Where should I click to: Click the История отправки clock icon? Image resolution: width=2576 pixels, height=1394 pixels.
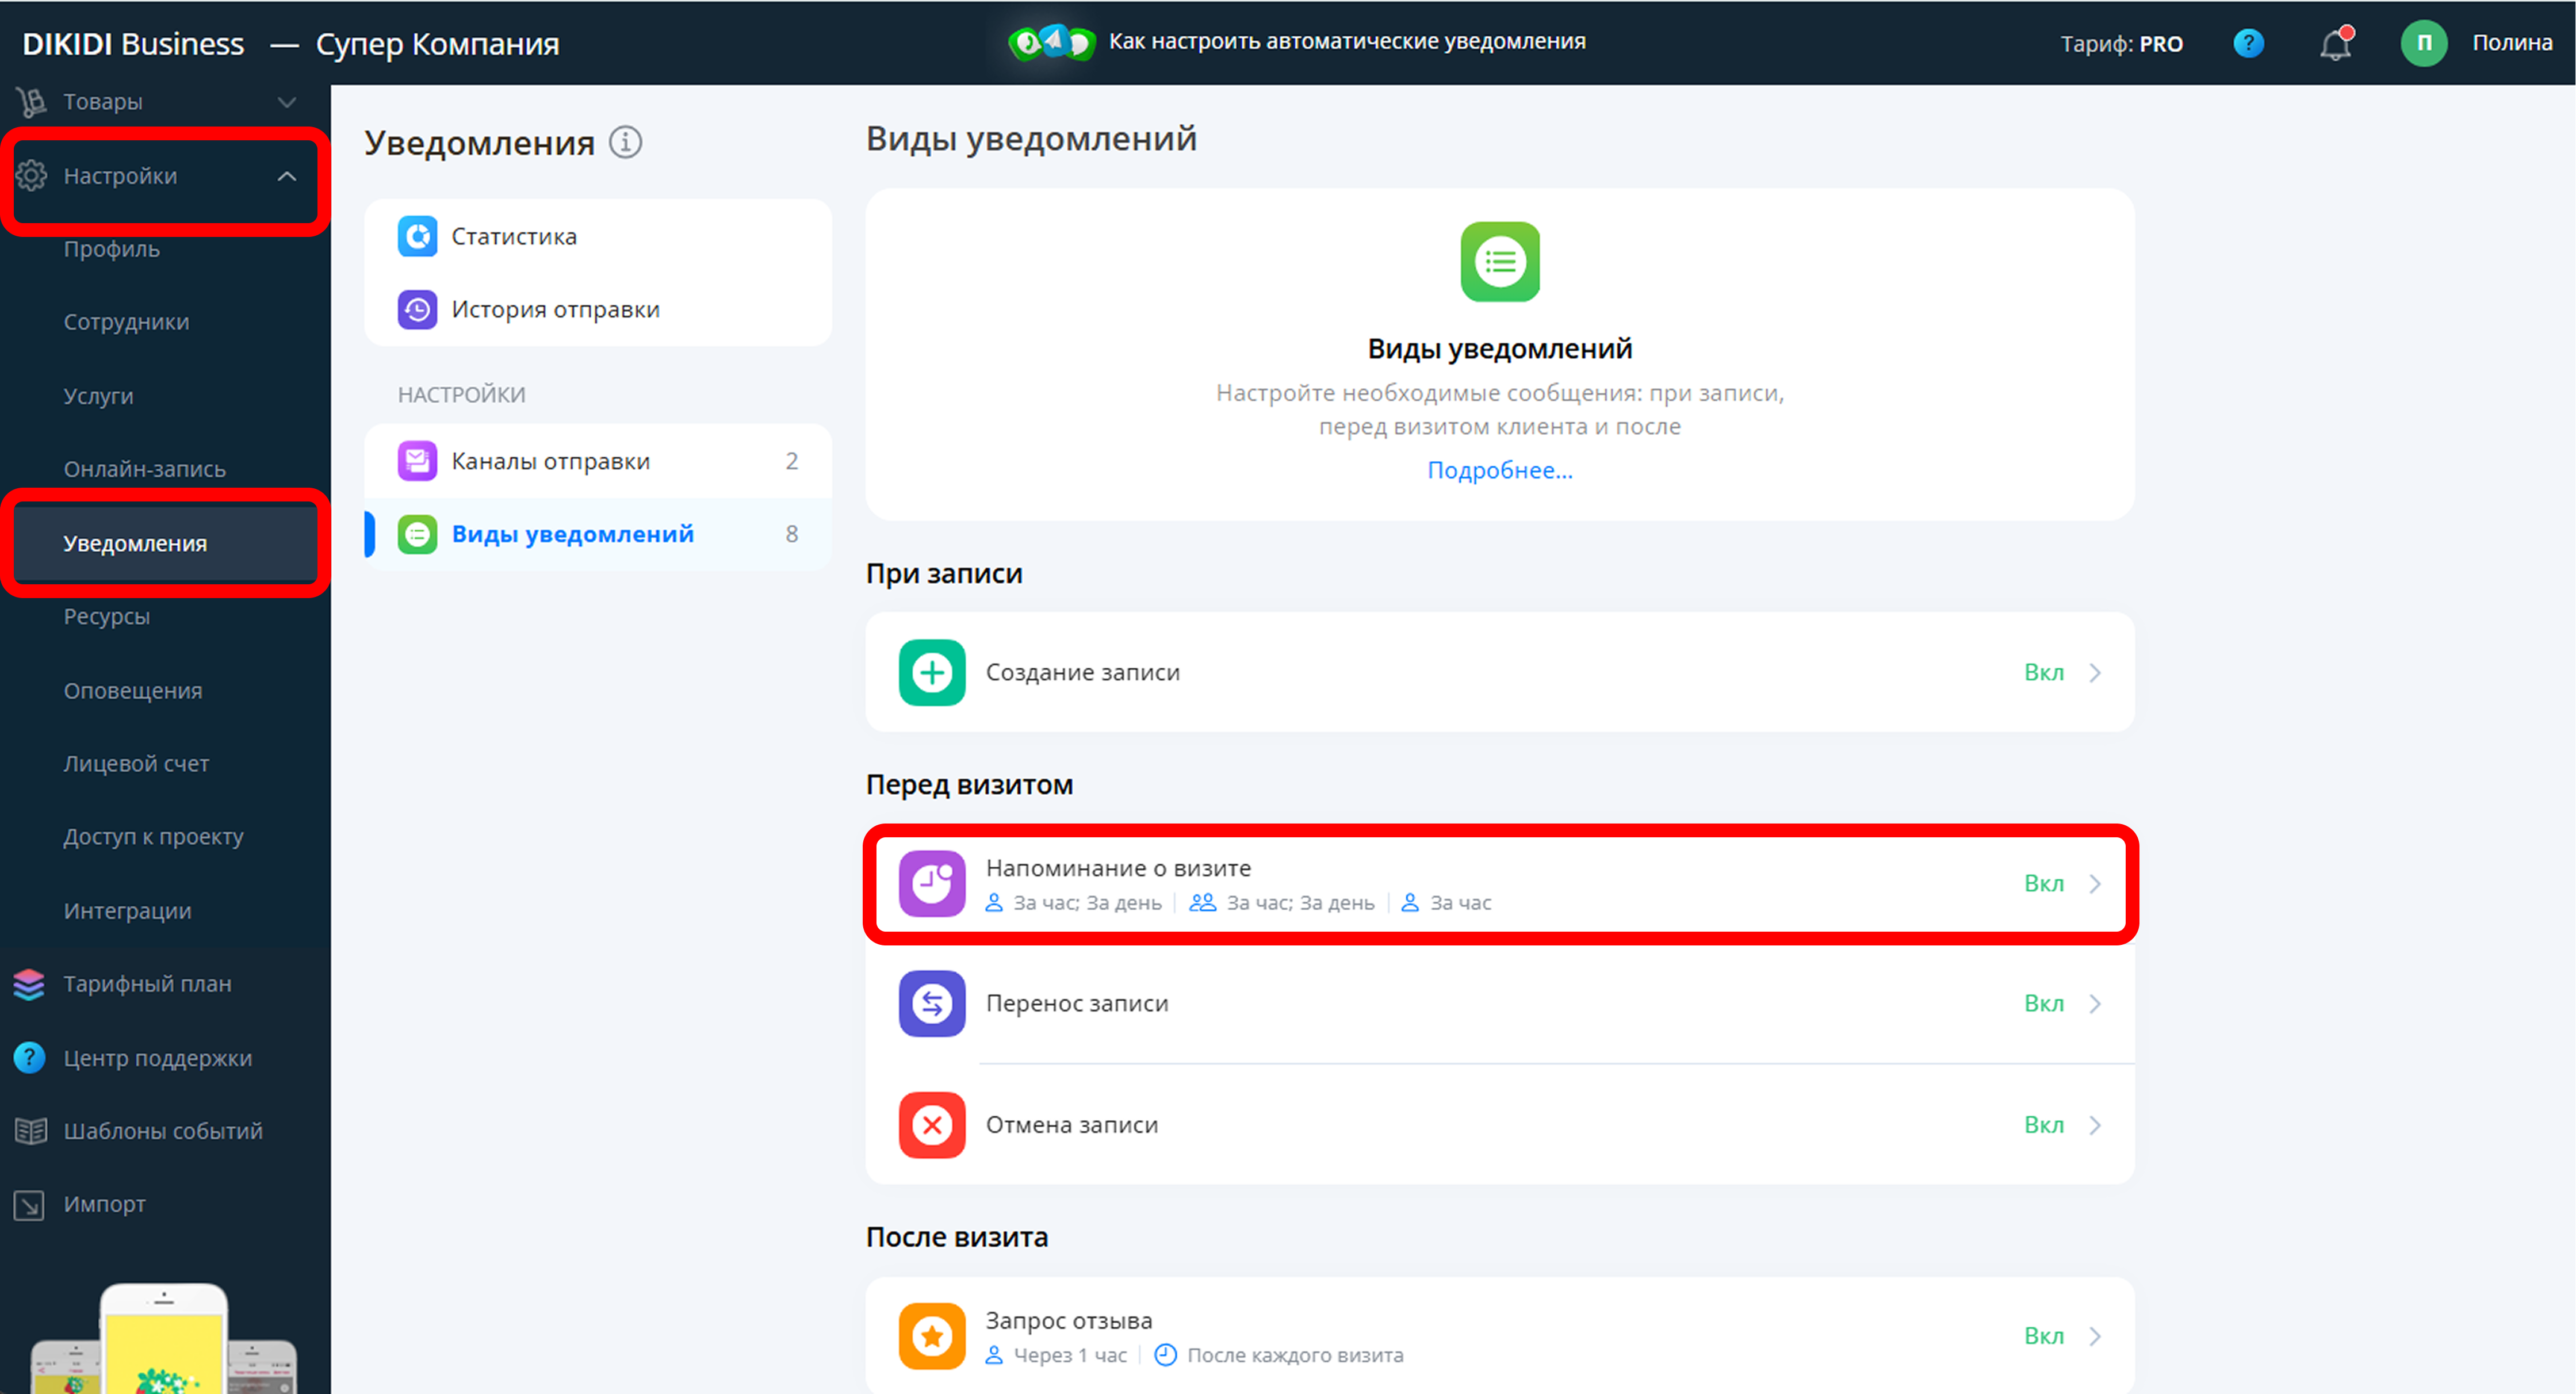point(417,309)
